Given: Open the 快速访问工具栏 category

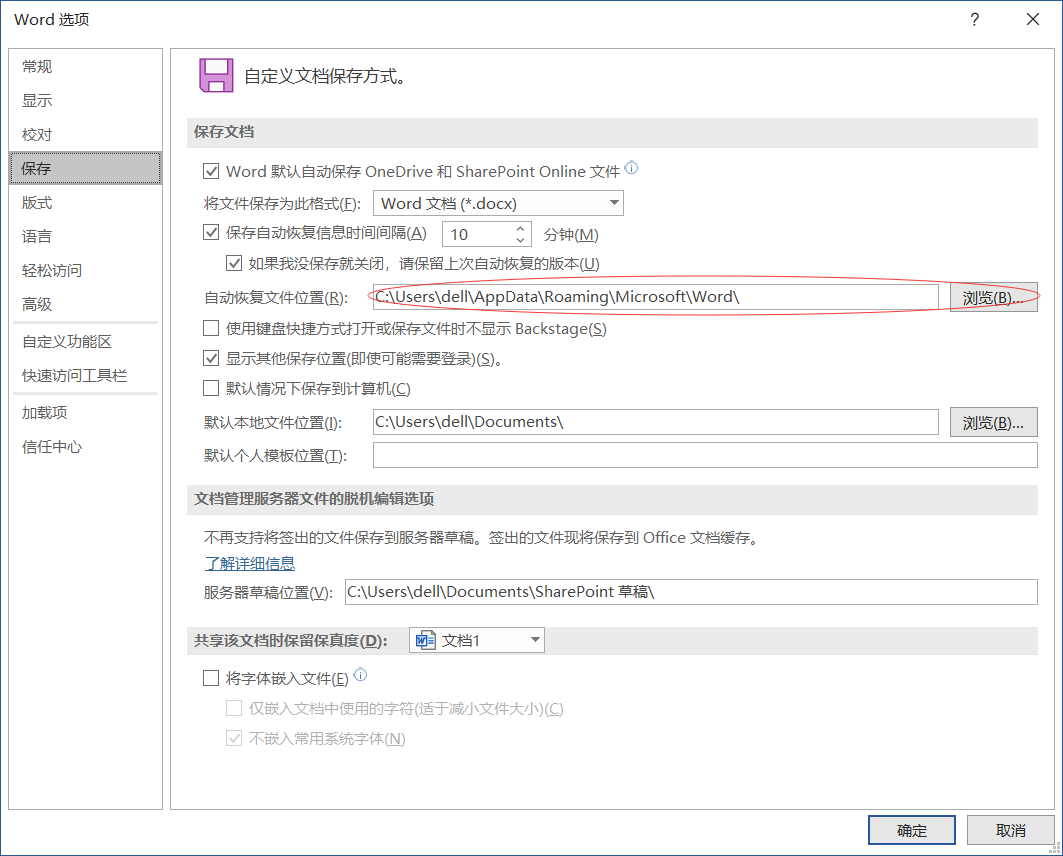Looking at the screenshot, I should click(x=85, y=375).
